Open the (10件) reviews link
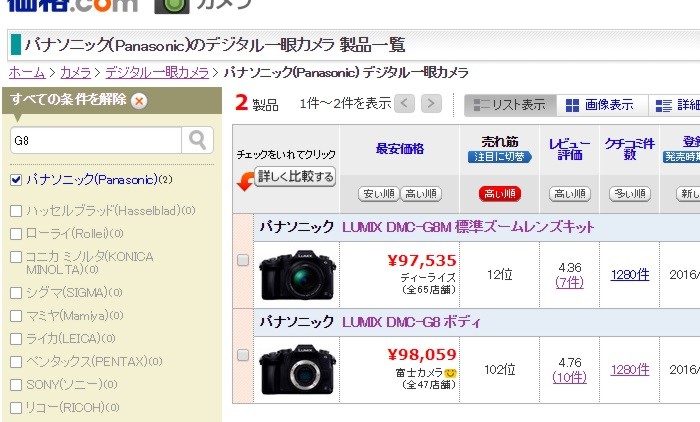 (570, 377)
